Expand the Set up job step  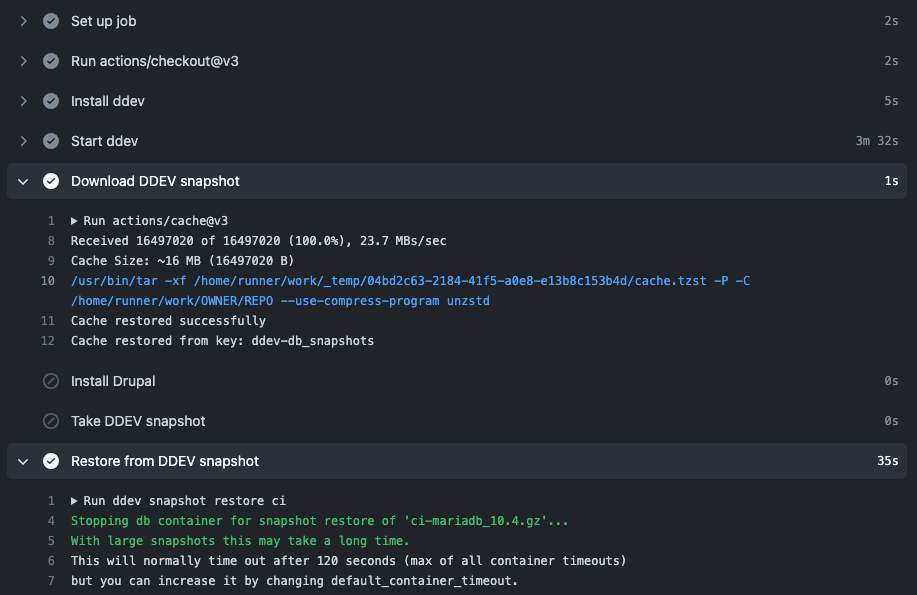22,20
